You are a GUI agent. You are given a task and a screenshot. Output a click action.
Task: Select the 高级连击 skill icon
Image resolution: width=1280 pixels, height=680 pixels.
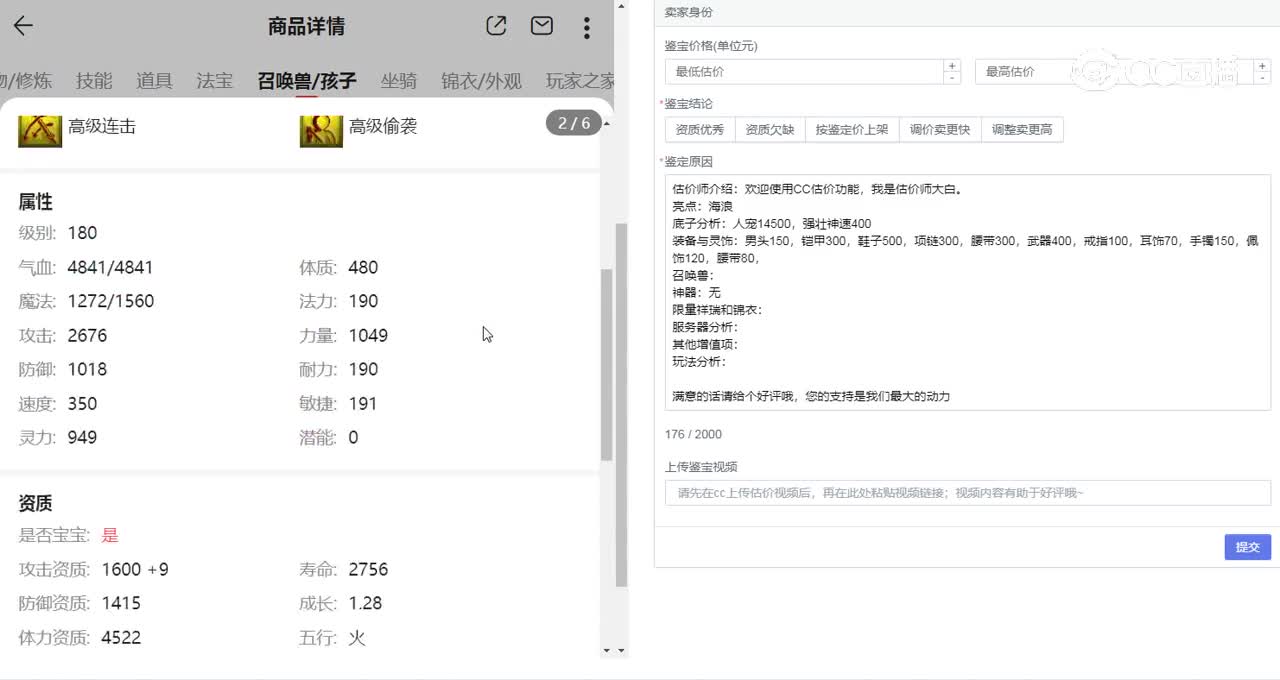[x=39, y=128]
